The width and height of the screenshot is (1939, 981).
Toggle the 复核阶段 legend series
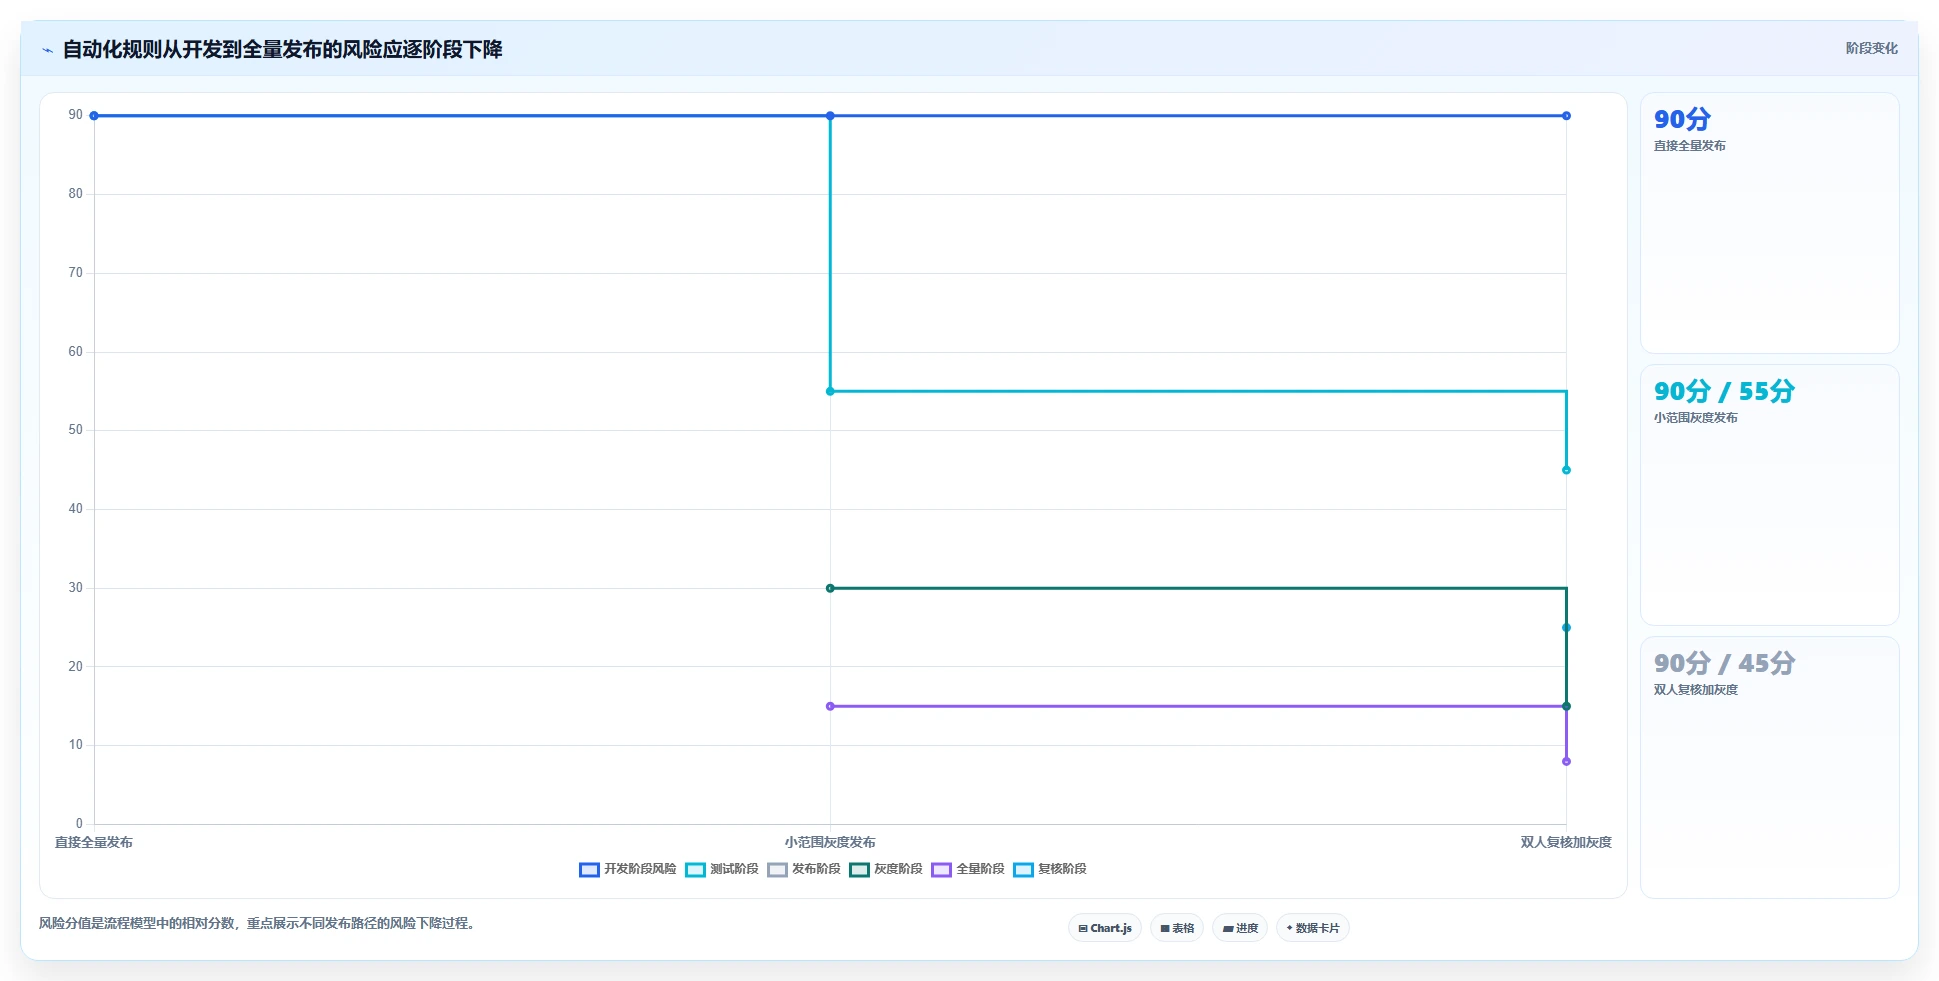point(1050,869)
